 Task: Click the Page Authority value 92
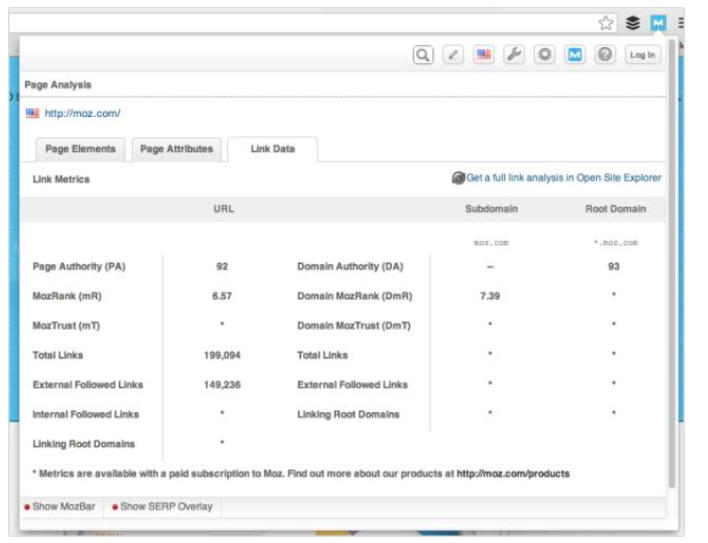click(x=222, y=266)
